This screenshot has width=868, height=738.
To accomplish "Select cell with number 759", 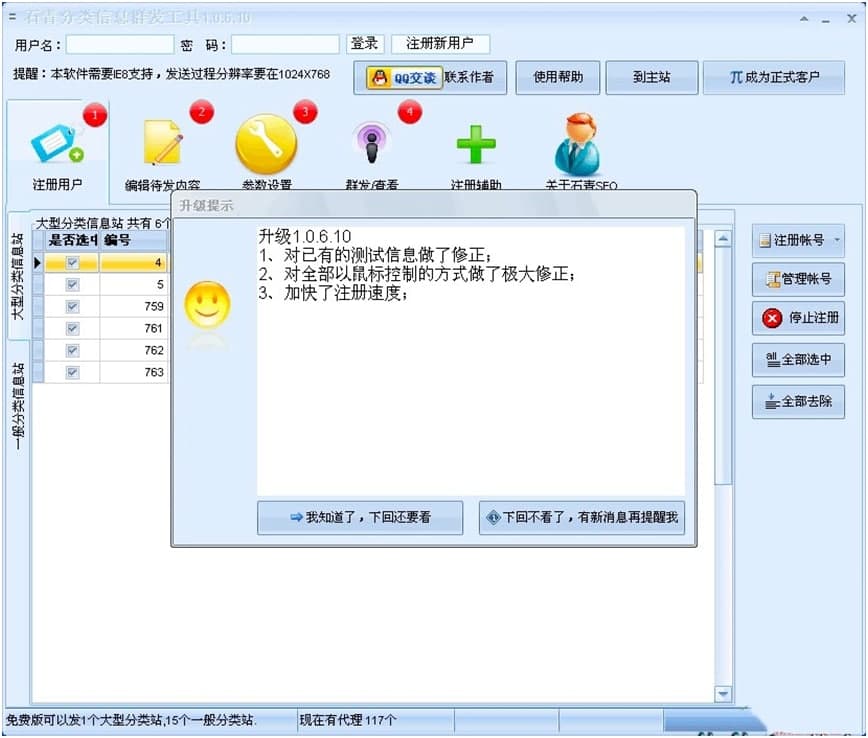I will (x=133, y=307).
